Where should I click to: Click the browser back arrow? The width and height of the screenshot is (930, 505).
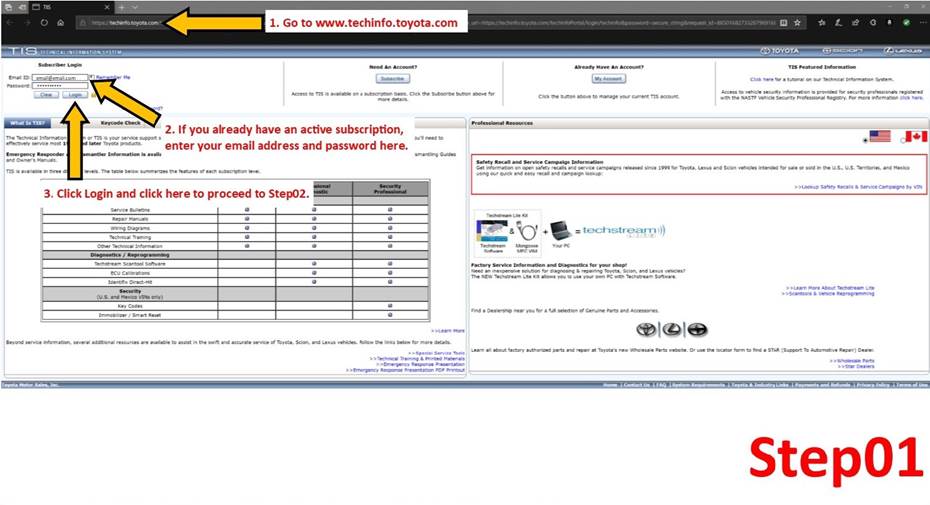(x=10, y=23)
